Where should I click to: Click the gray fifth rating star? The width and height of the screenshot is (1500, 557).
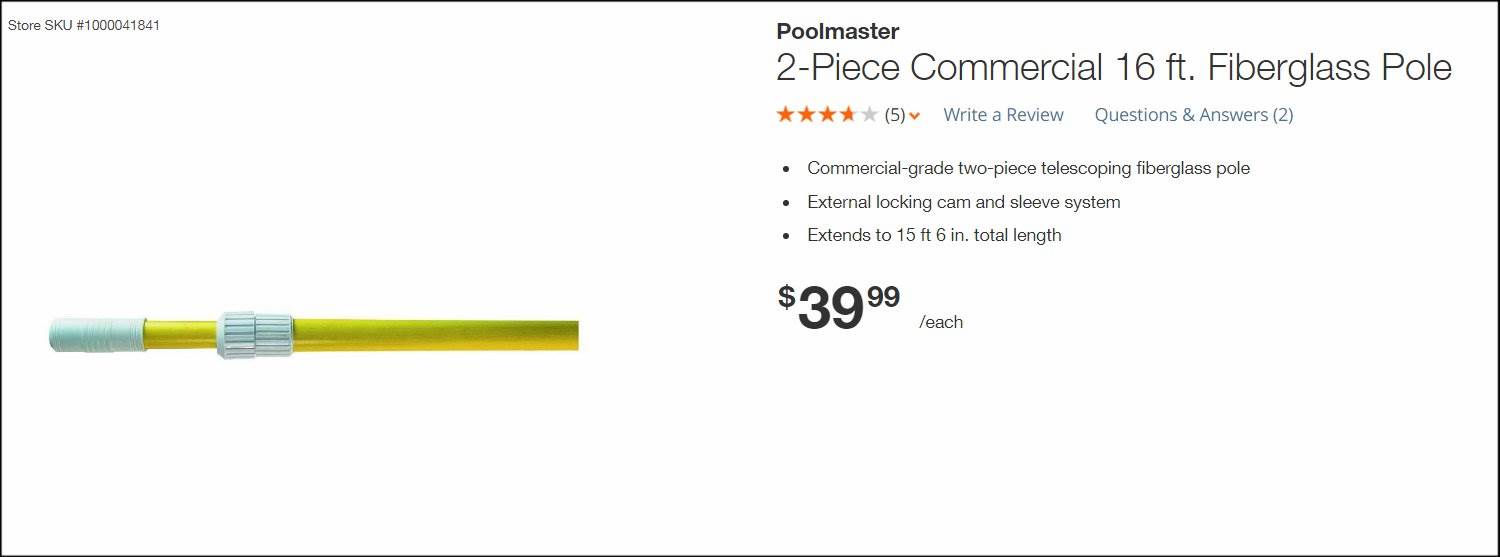(x=869, y=114)
